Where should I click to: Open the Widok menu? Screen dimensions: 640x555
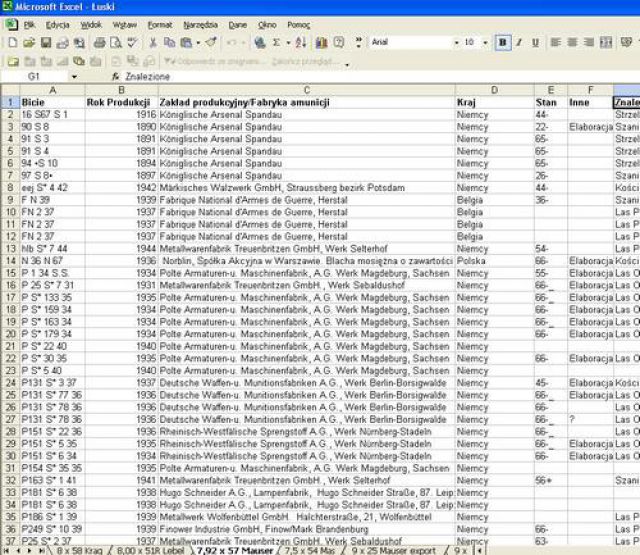point(91,25)
